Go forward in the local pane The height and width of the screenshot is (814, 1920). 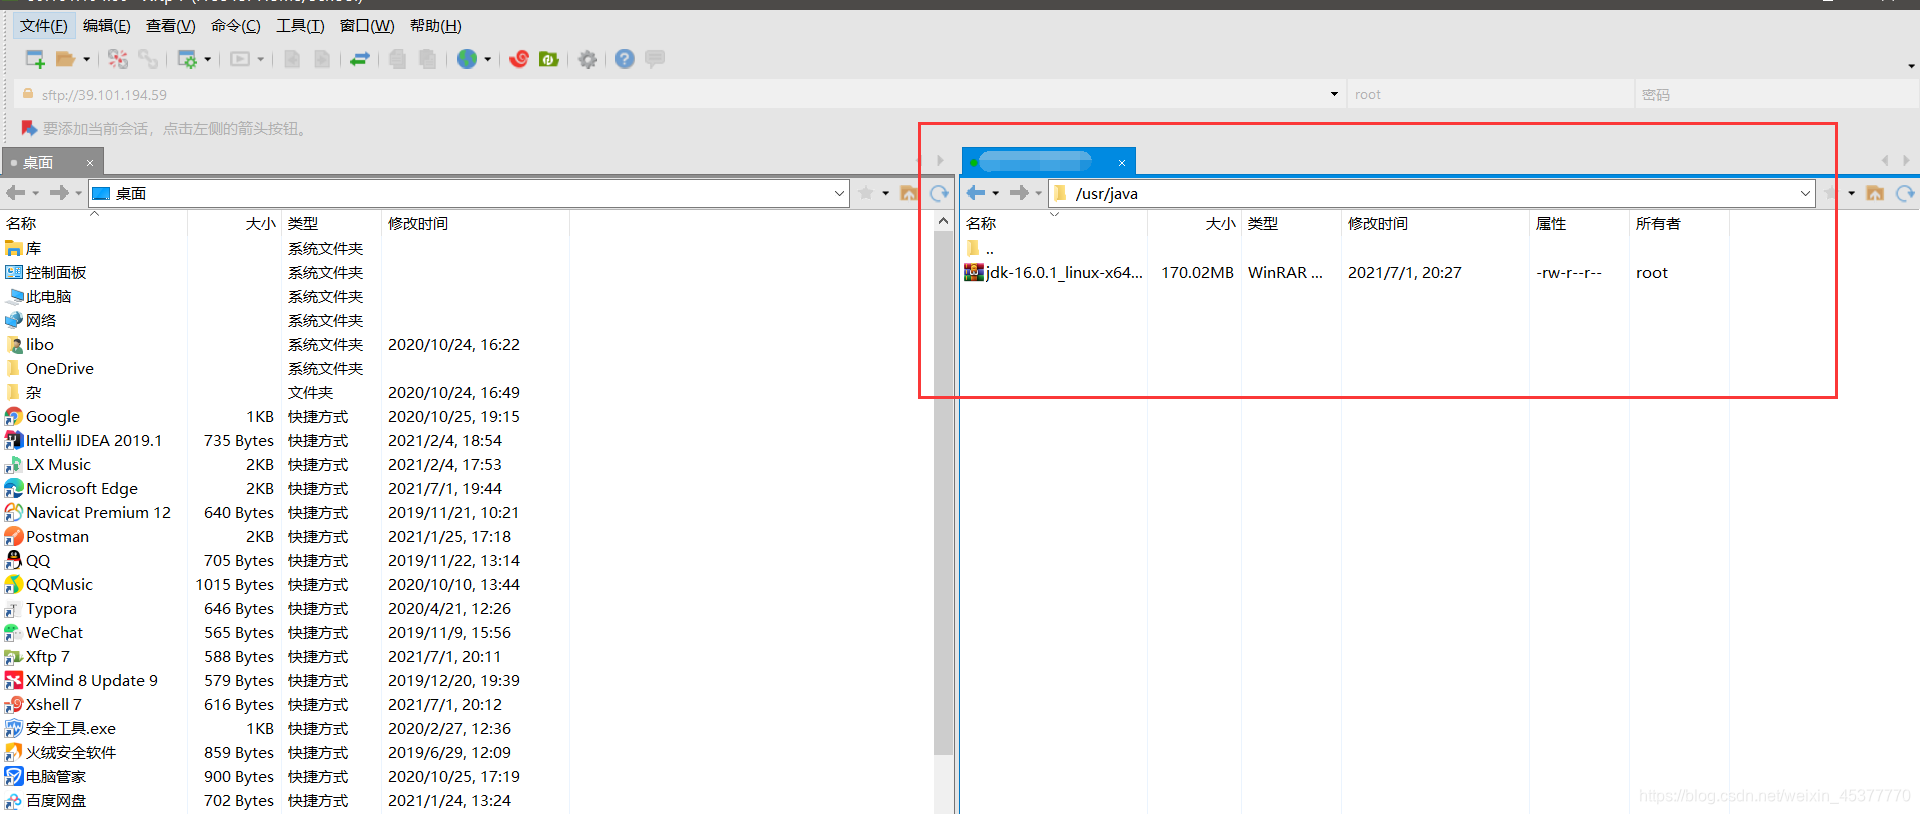59,193
